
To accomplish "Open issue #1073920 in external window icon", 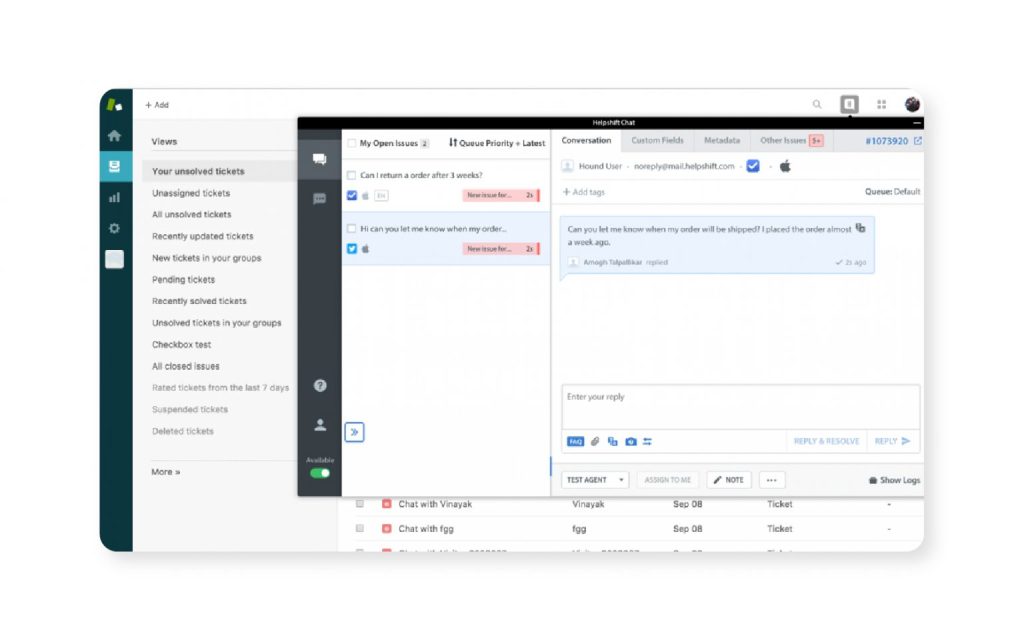I will [918, 140].
